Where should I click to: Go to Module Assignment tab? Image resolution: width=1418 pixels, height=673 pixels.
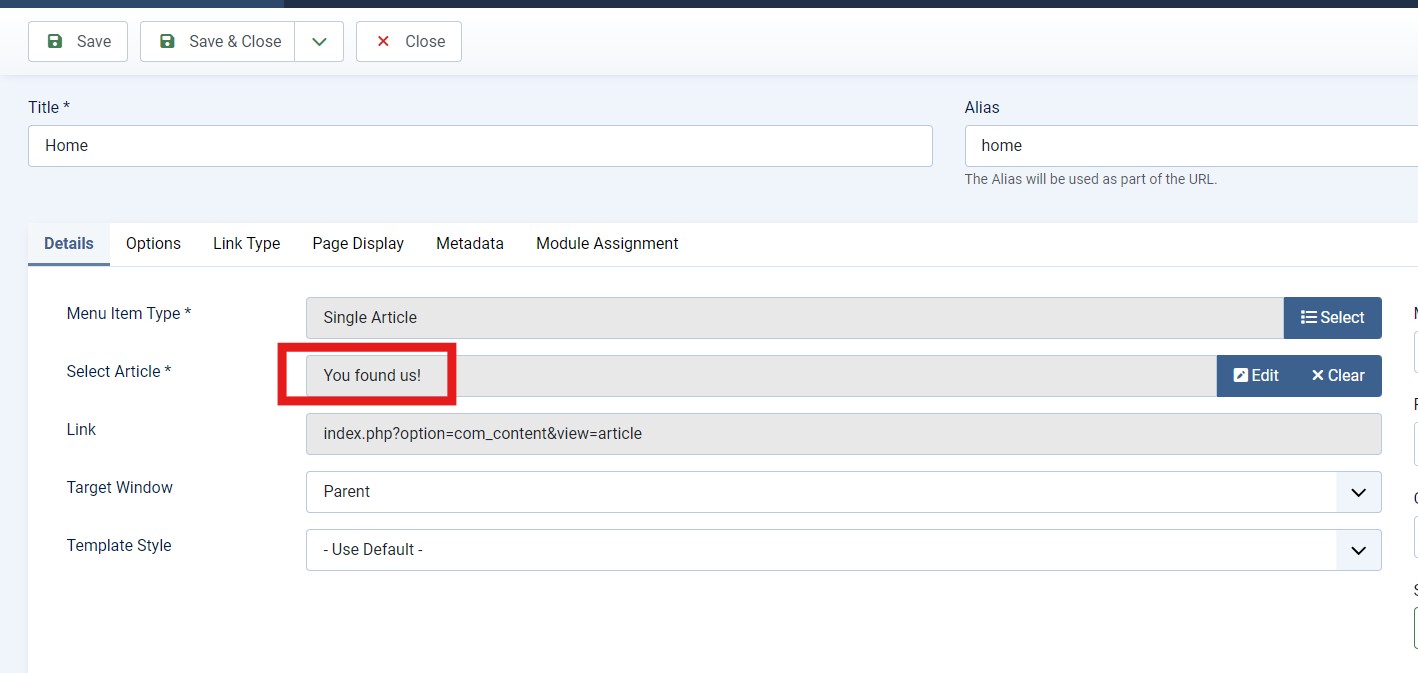tap(607, 244)
